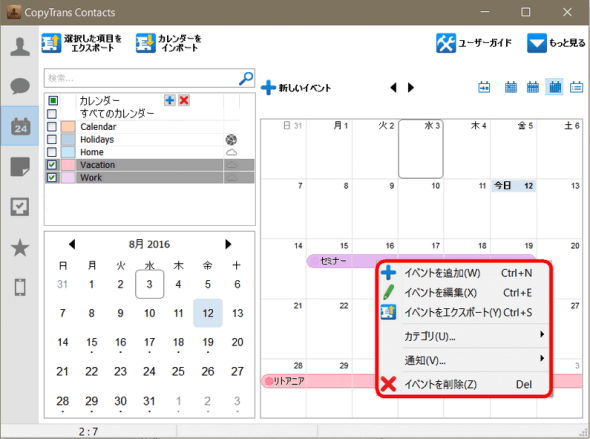This screenshot has width=590, height=439.
Task: Select the Holidays calendar row name
Action: (x=97, y=140)
